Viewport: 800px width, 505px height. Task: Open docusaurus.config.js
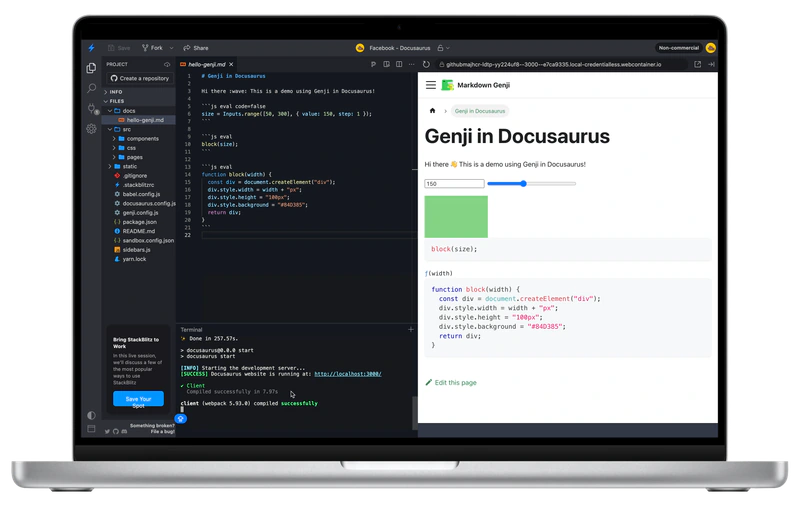click(139, 204)
